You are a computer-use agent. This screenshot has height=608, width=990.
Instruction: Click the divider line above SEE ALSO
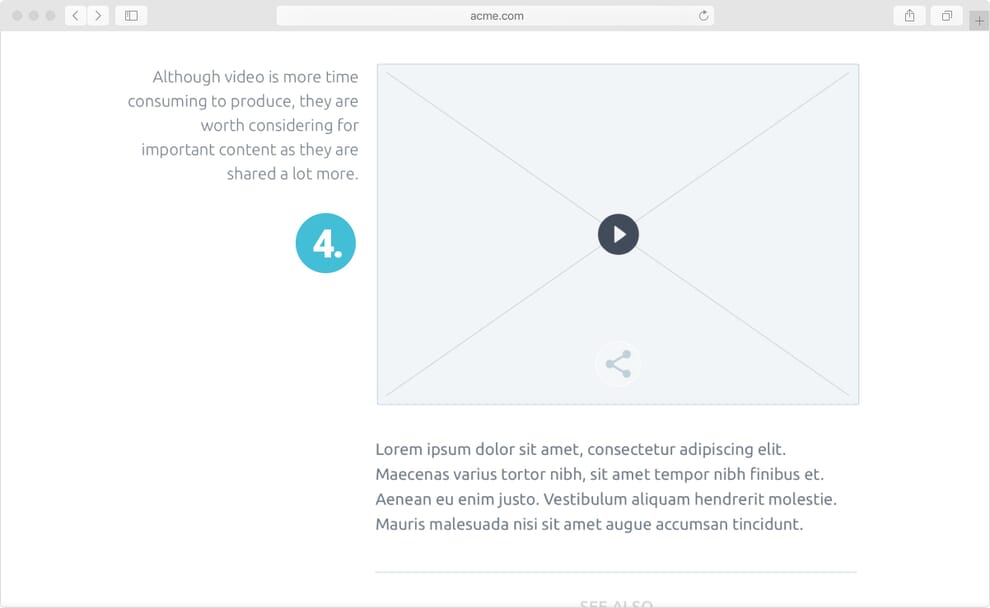616,571
